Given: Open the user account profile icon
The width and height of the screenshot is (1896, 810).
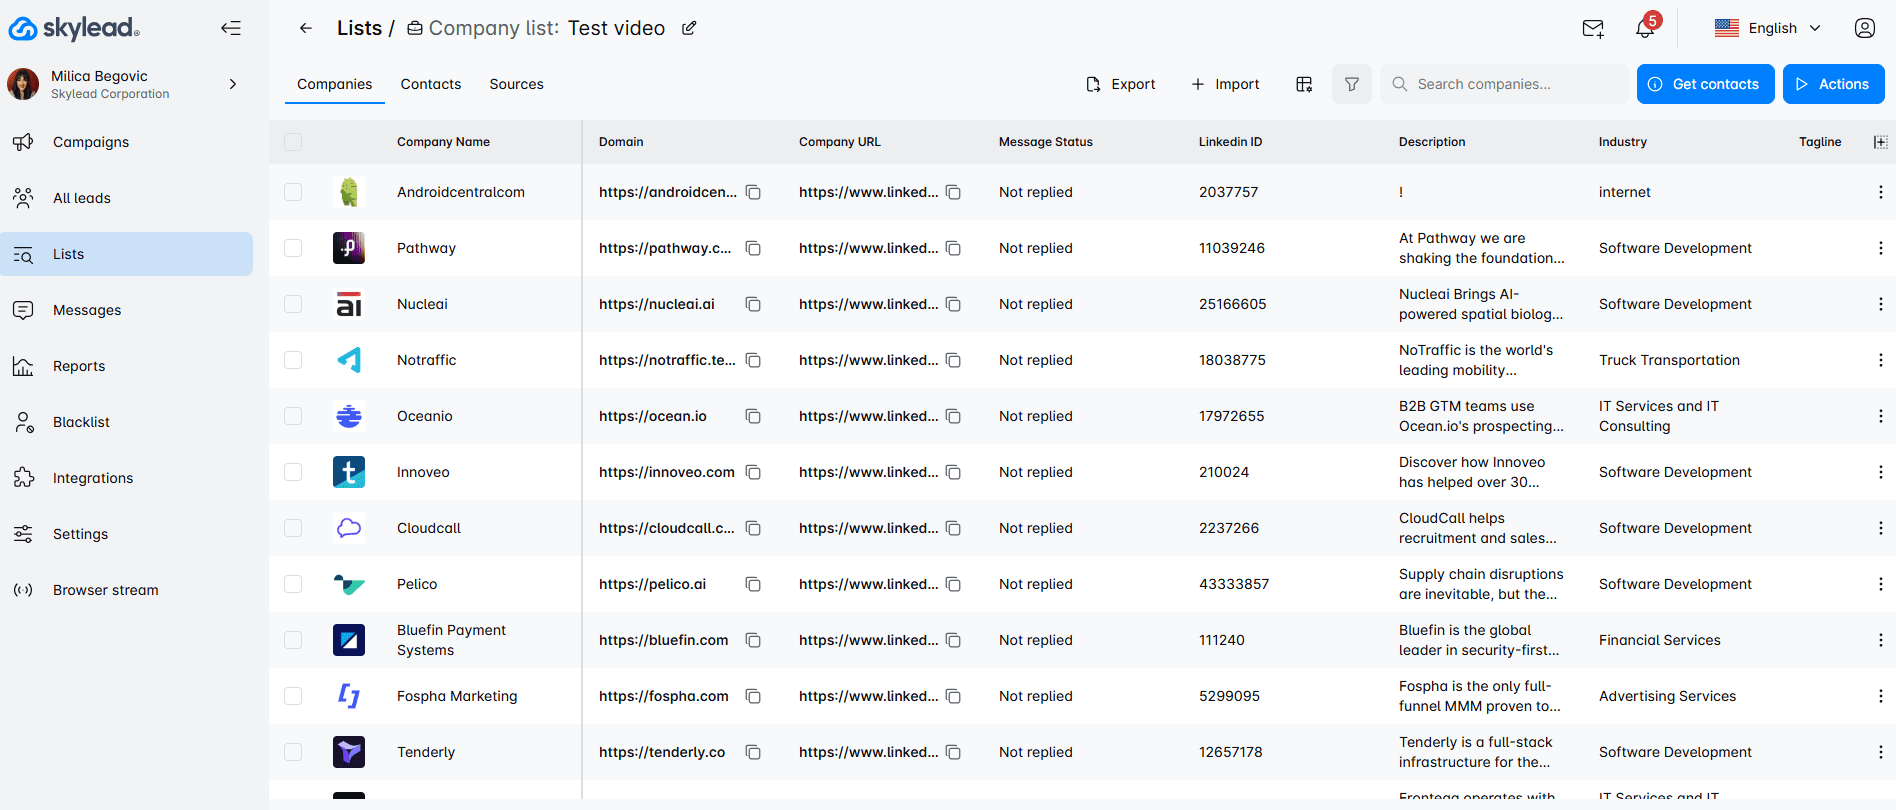Looking at the screenshot, I should pos(1865,28).
